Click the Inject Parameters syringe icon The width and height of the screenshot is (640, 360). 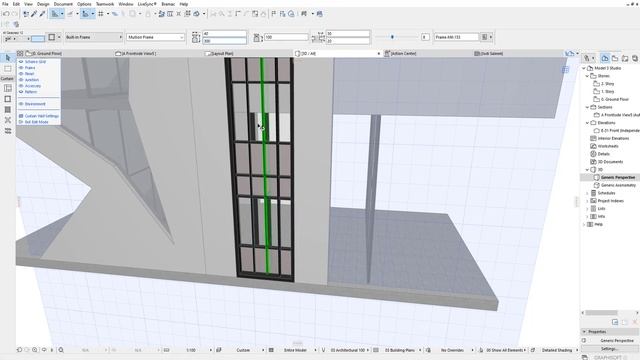click(x=42, y=14)
